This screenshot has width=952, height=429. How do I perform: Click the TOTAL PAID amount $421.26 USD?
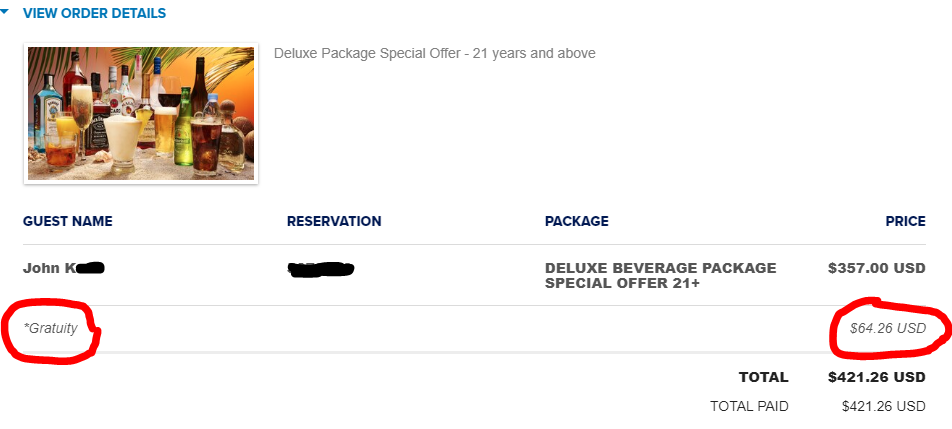click(x=883, y=407)
